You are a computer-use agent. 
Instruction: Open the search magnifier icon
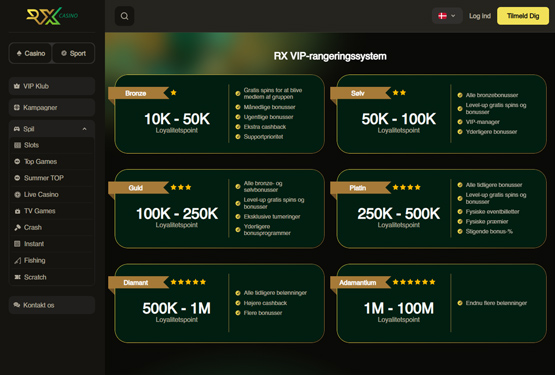[x=124, y=16]
